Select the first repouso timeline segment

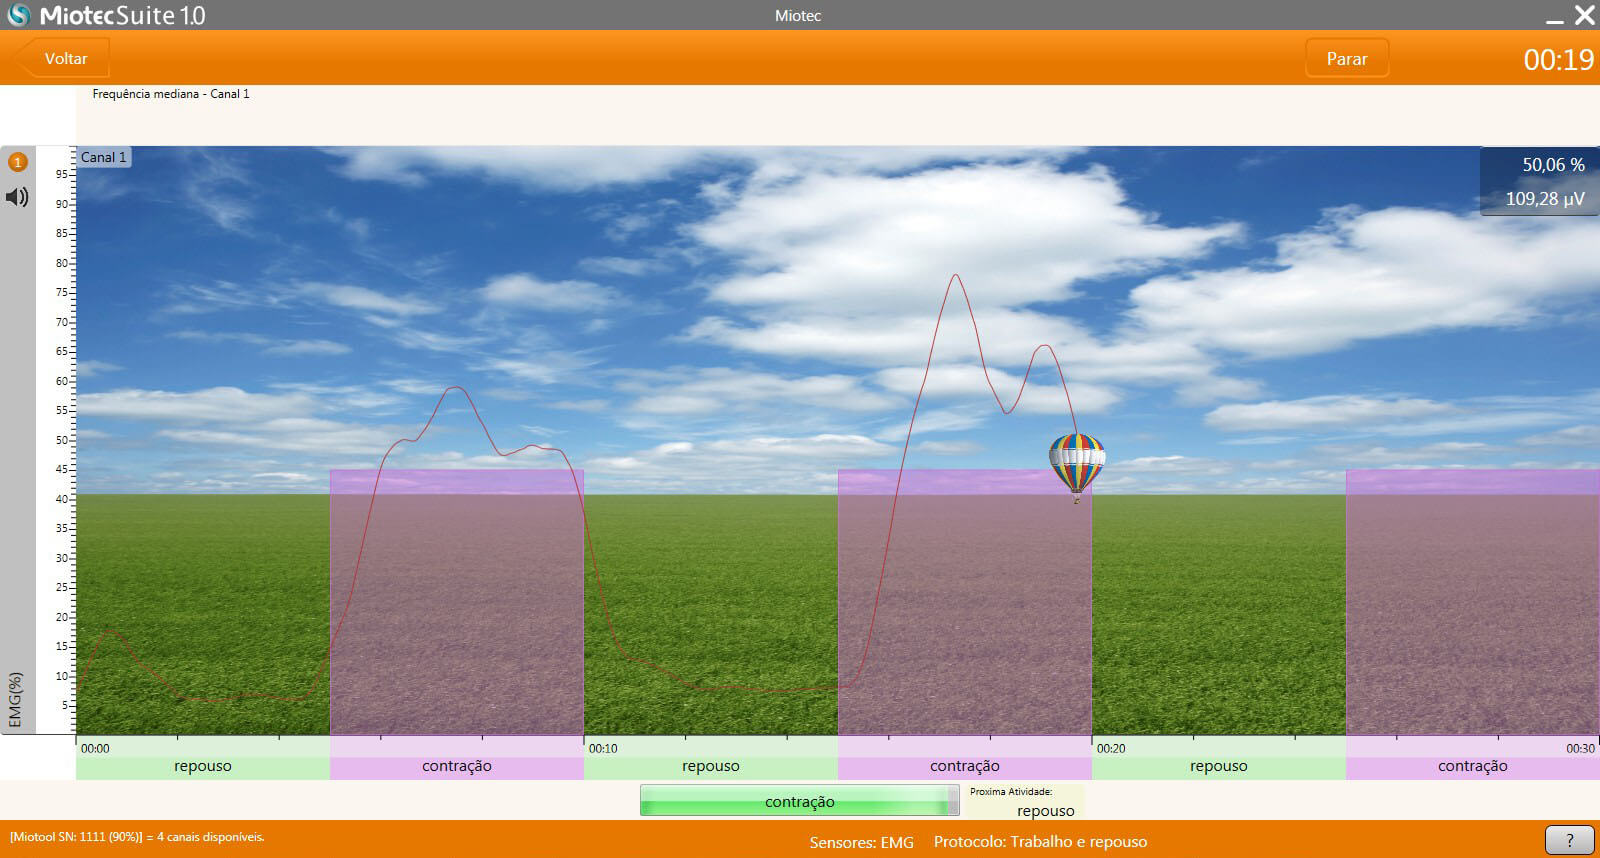[x=203, y=766]
